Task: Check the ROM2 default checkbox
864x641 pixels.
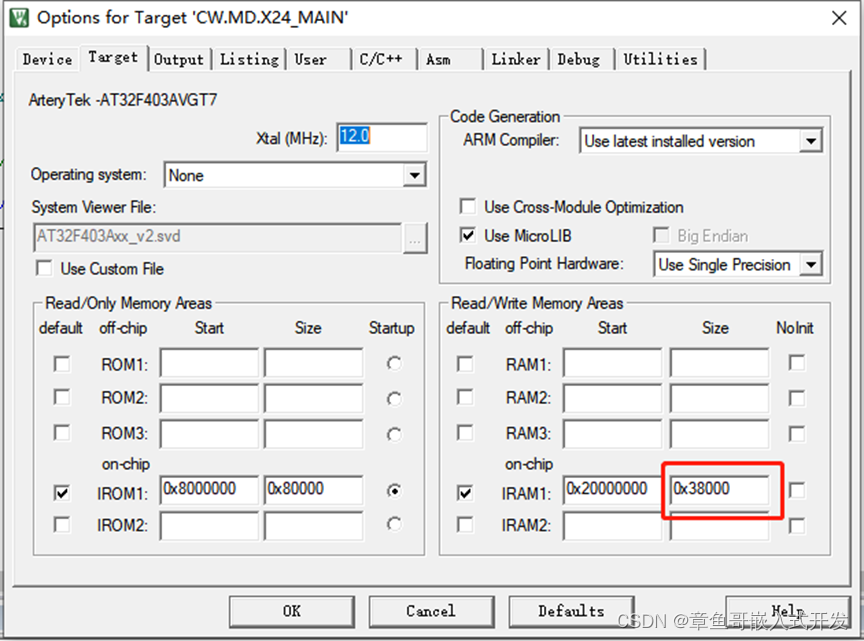Action: click(62, 397)
